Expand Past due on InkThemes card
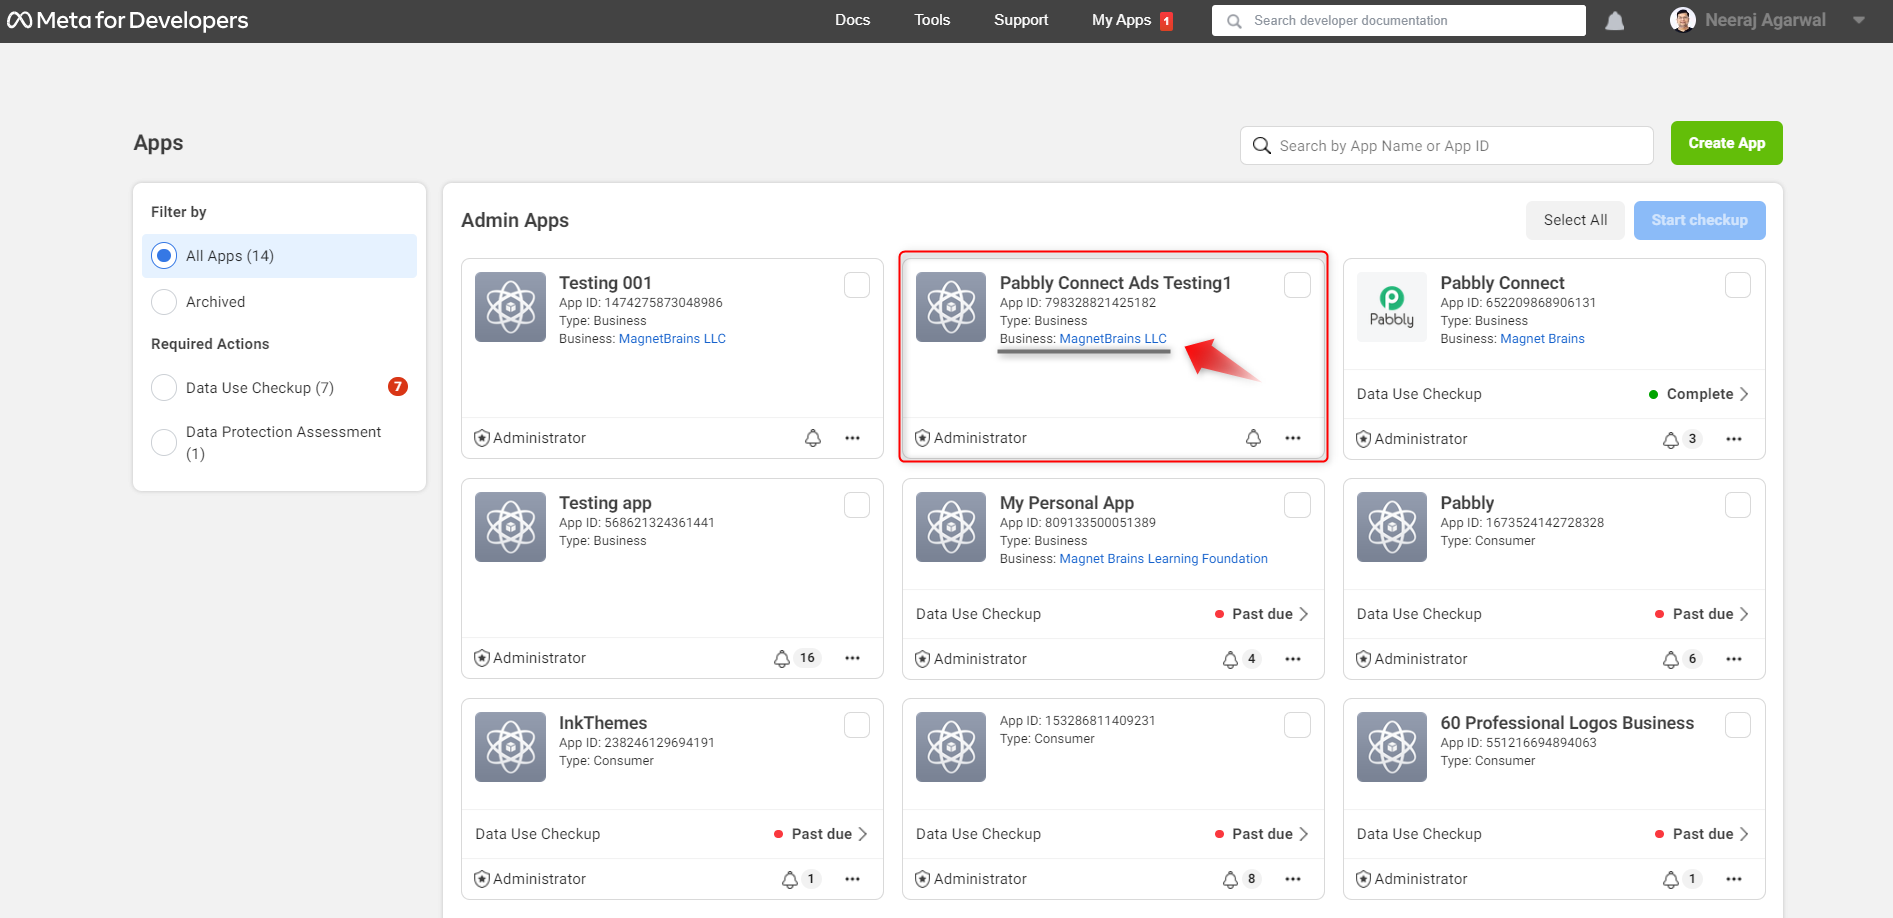This screenshot has width=1893, height=918. (x=821, y=834)
